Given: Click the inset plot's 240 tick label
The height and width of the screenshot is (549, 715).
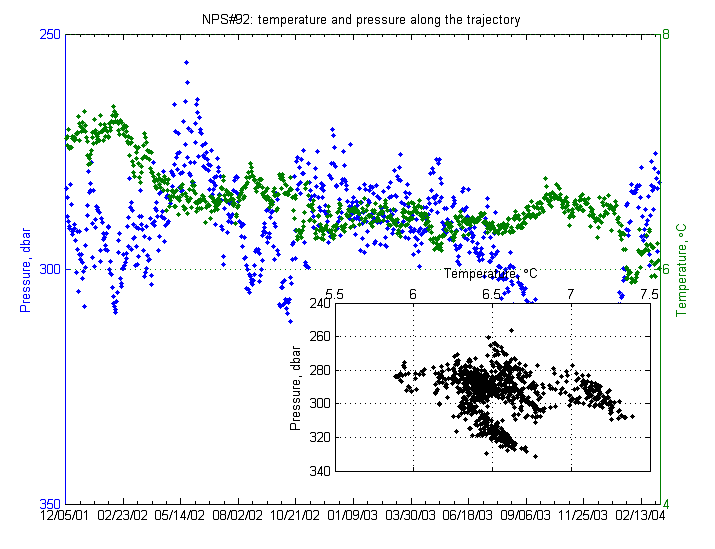Looking at the screenshot, I should tap(319, 303).
